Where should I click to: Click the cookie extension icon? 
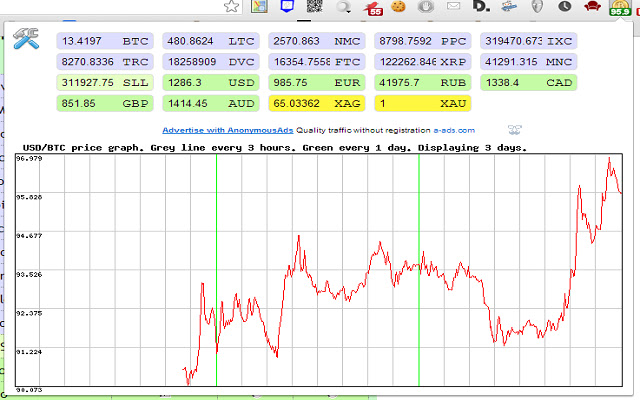398,6
